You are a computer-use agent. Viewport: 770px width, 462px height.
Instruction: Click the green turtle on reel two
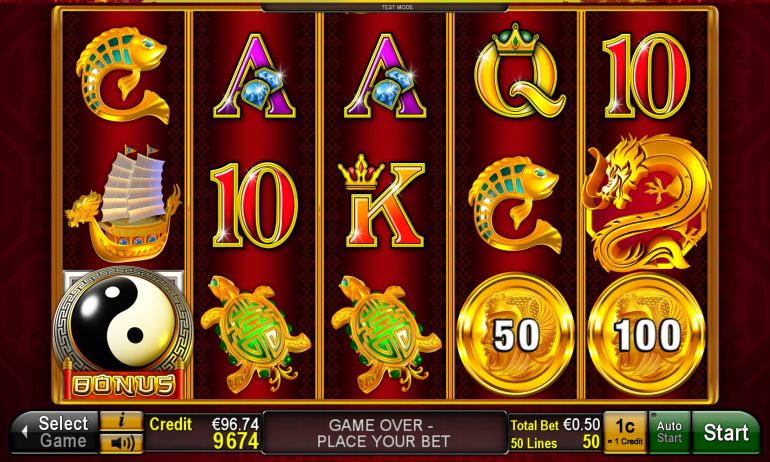point(255,334)
